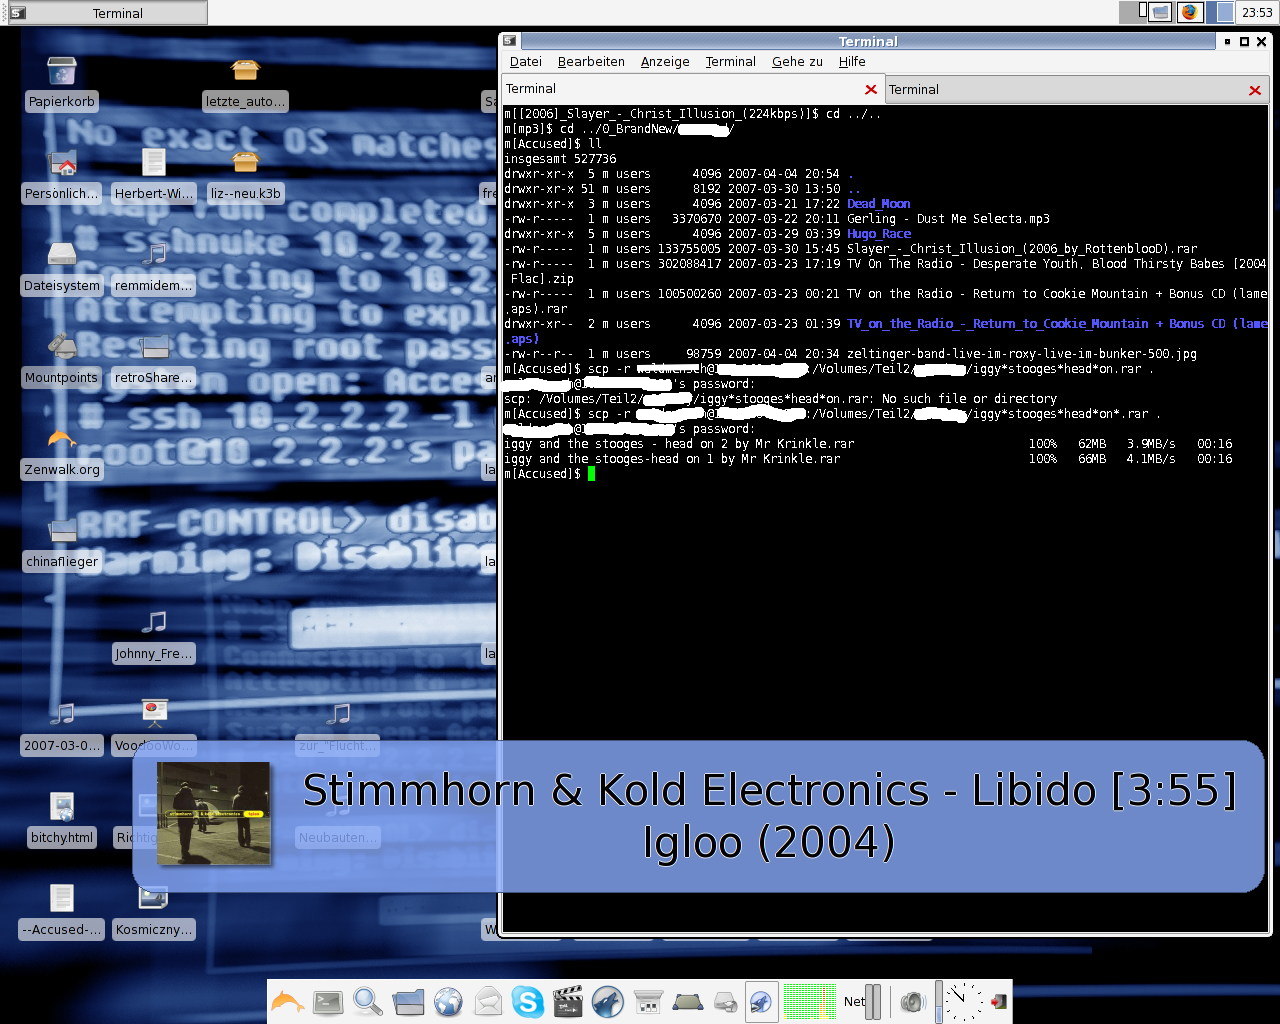Click the album cover in the track popup

[213, 813]
